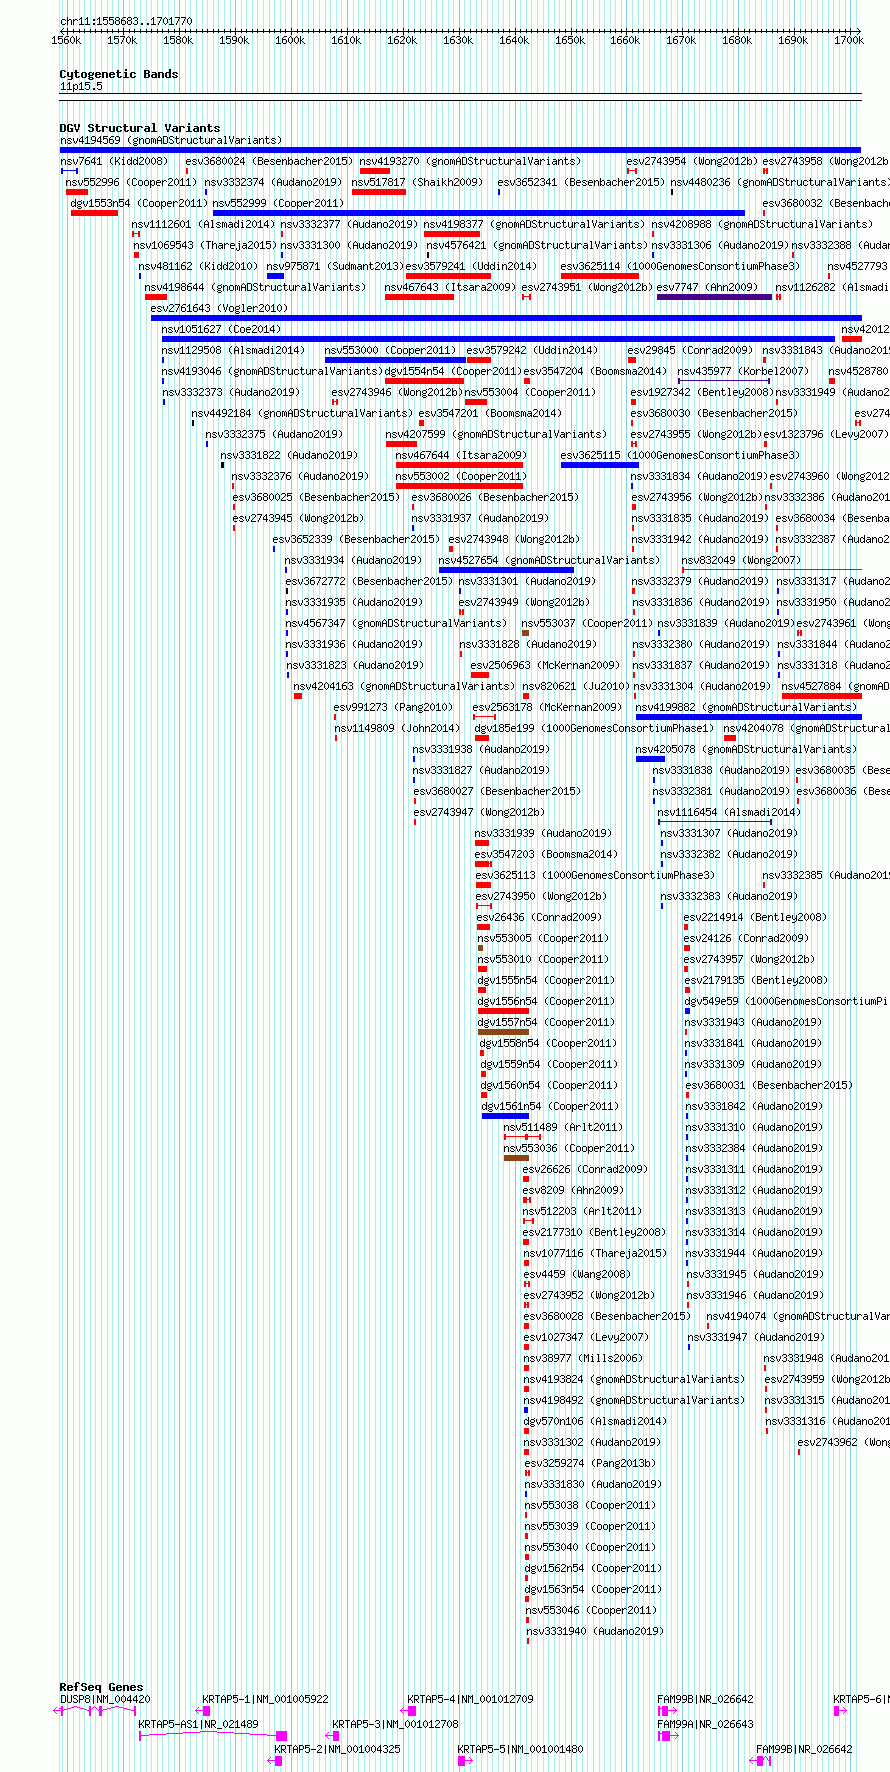Open esv8209 (Ahn2009) variant label
Screen dimensions: 890x1772
coord(573,1190)
